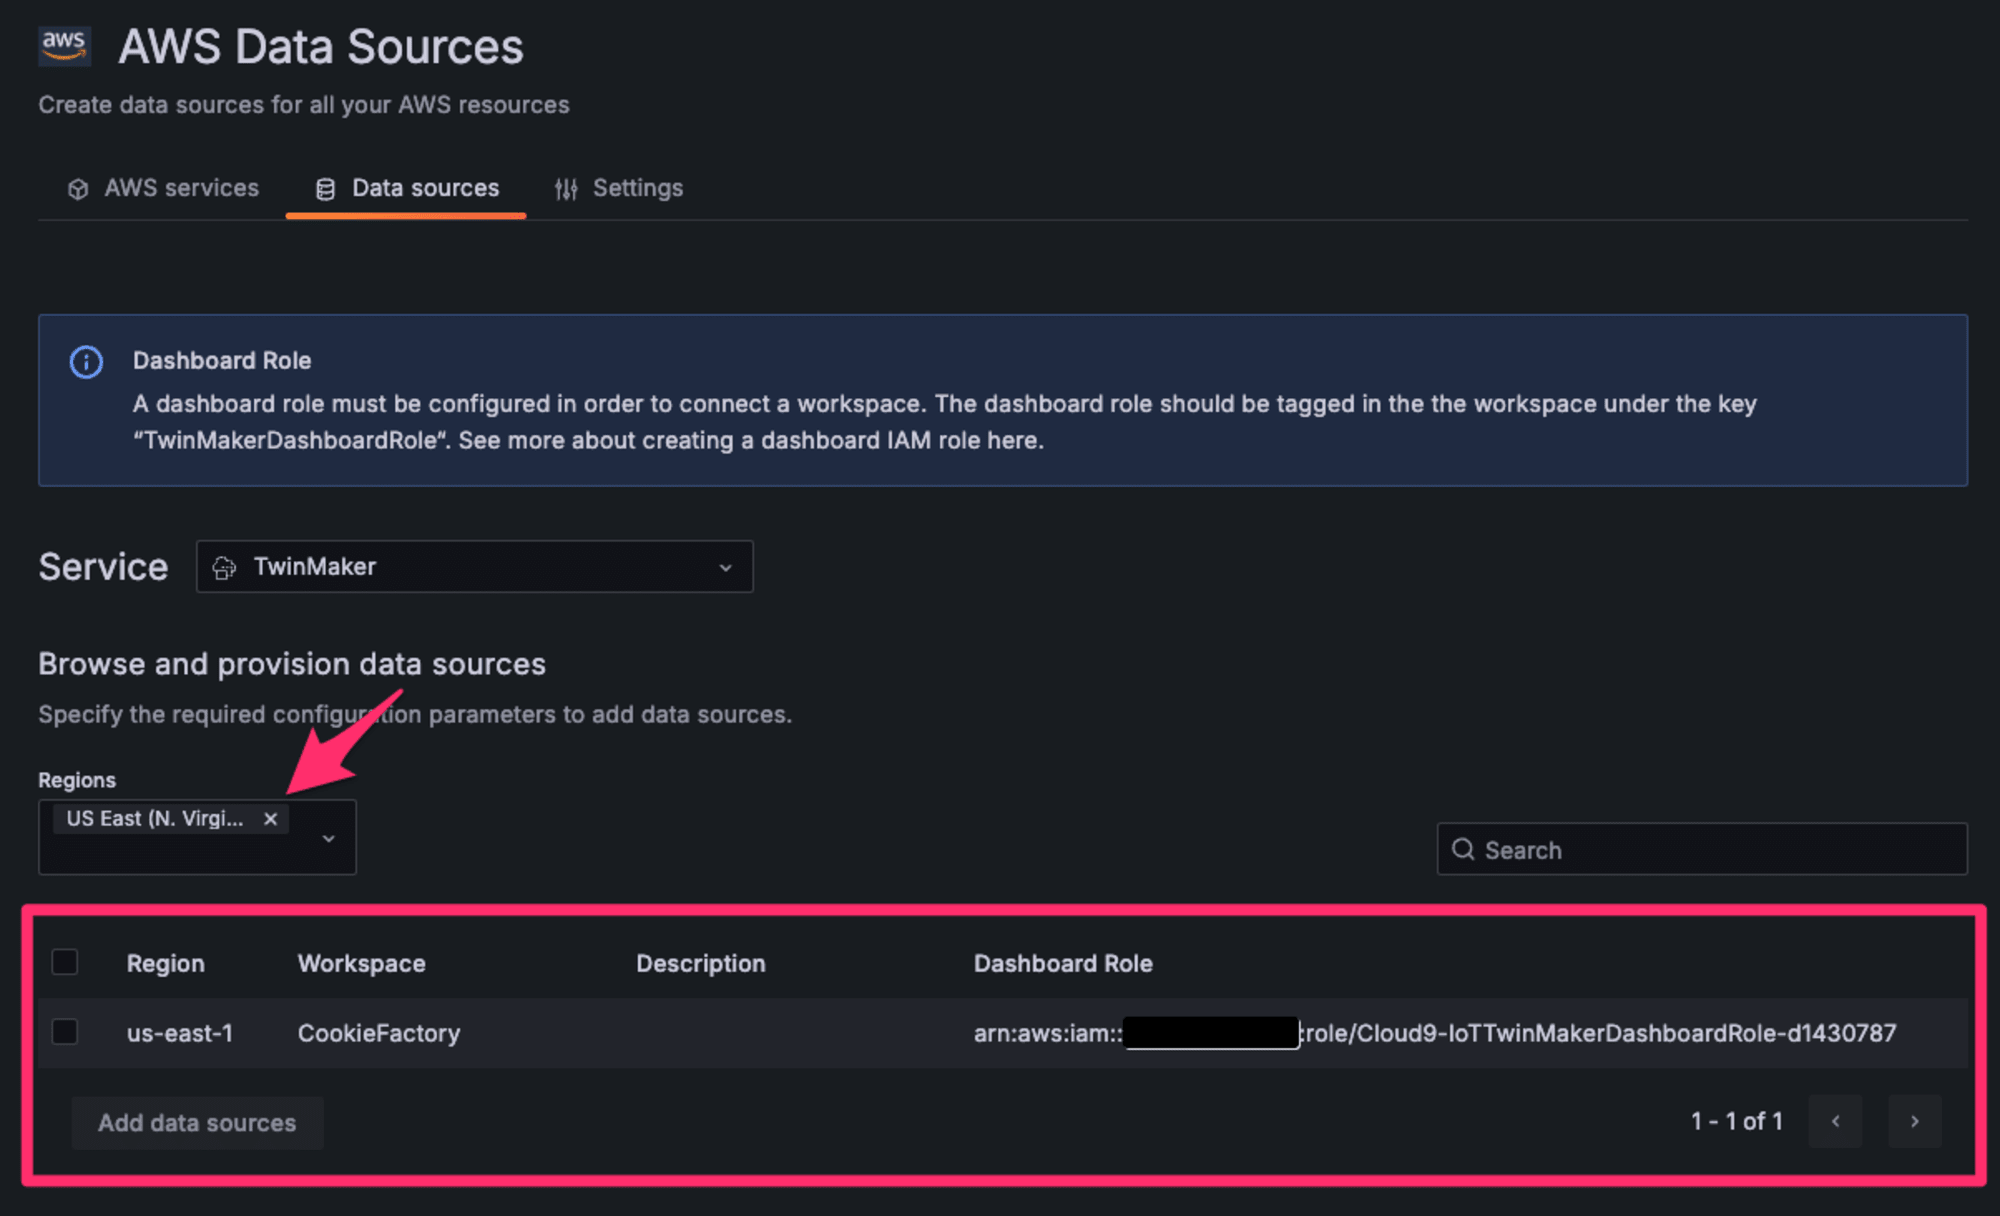Image resolution: width=2000 pixels, height=1216 pixels.
Task: Click the Add data sources button
Action: point(197,1123)
